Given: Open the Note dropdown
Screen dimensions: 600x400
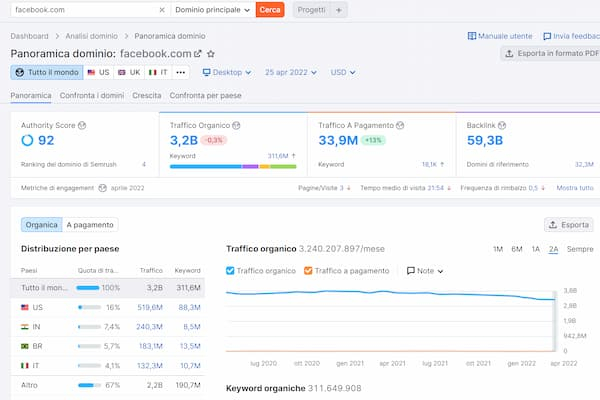Looking at the screenshot, I should 425,271.
